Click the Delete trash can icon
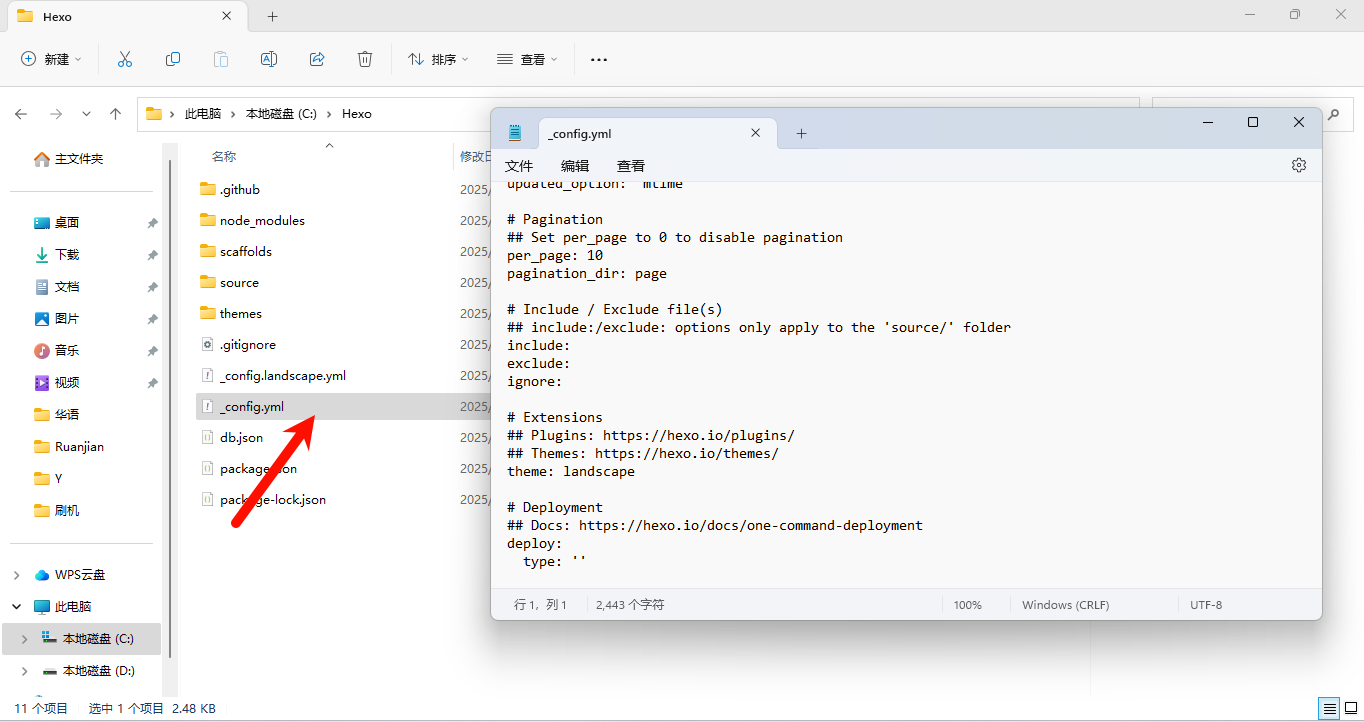Image resolution: width=1364 pixels, height=722 pixels. click(x=365, y=60)
